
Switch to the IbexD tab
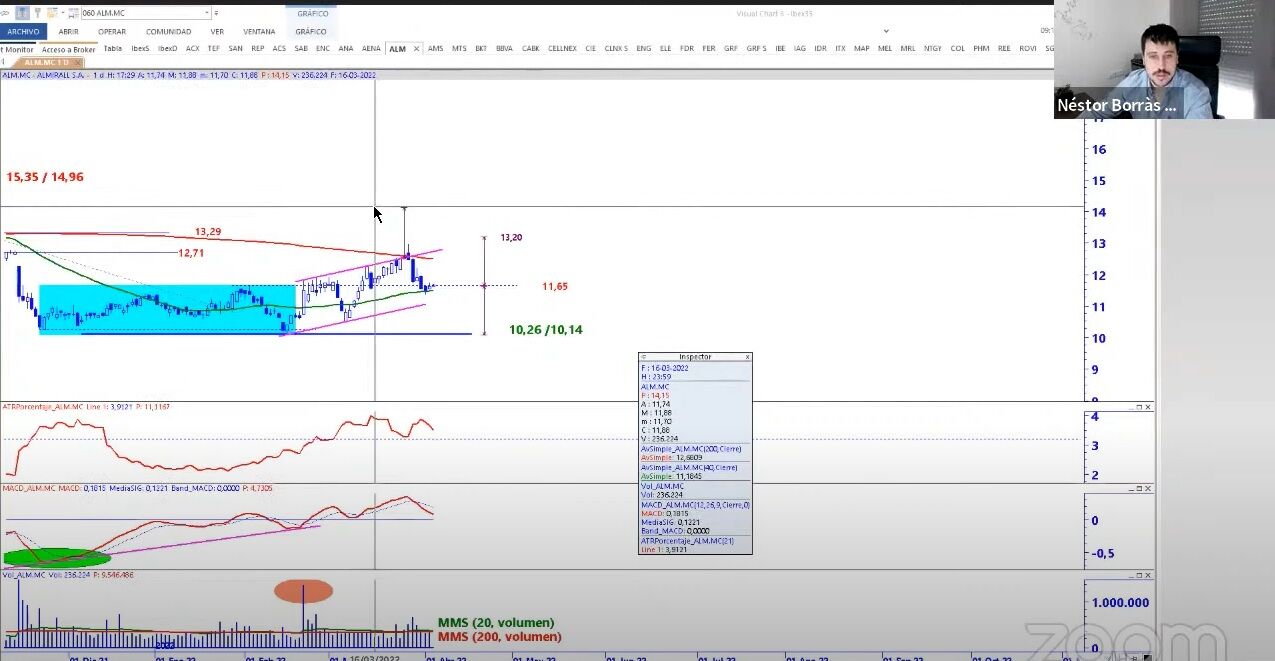(167, 48)
